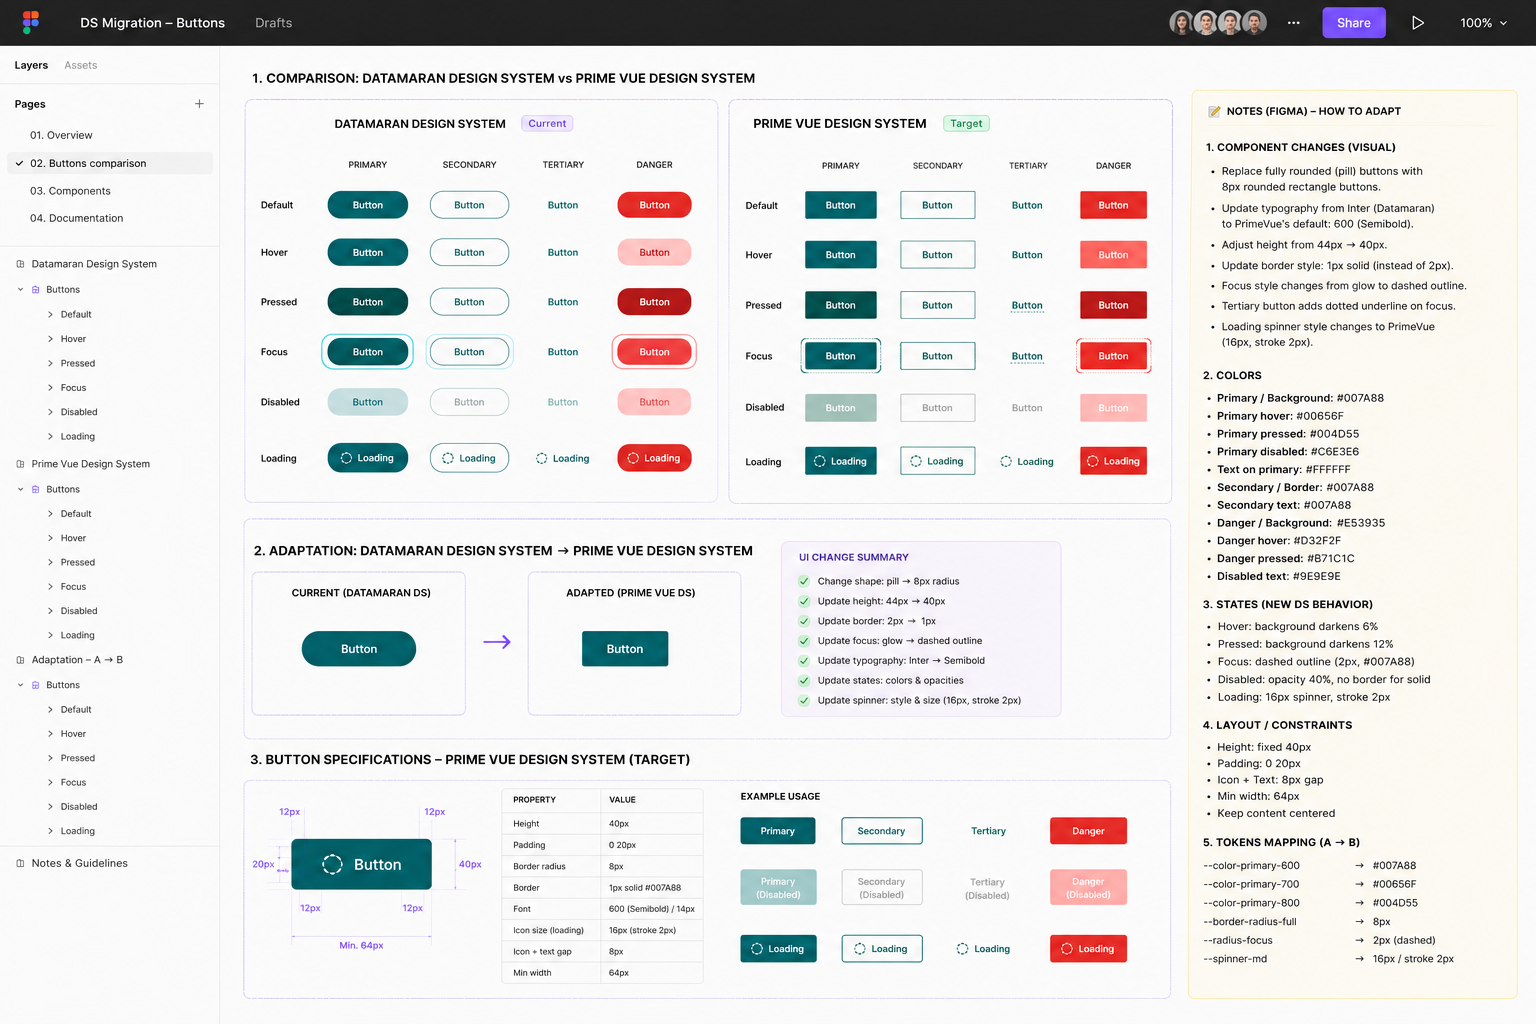1536x1024 pixels.
Task: Click file title DS Migration – Buttons
Action: coord(152,22)
